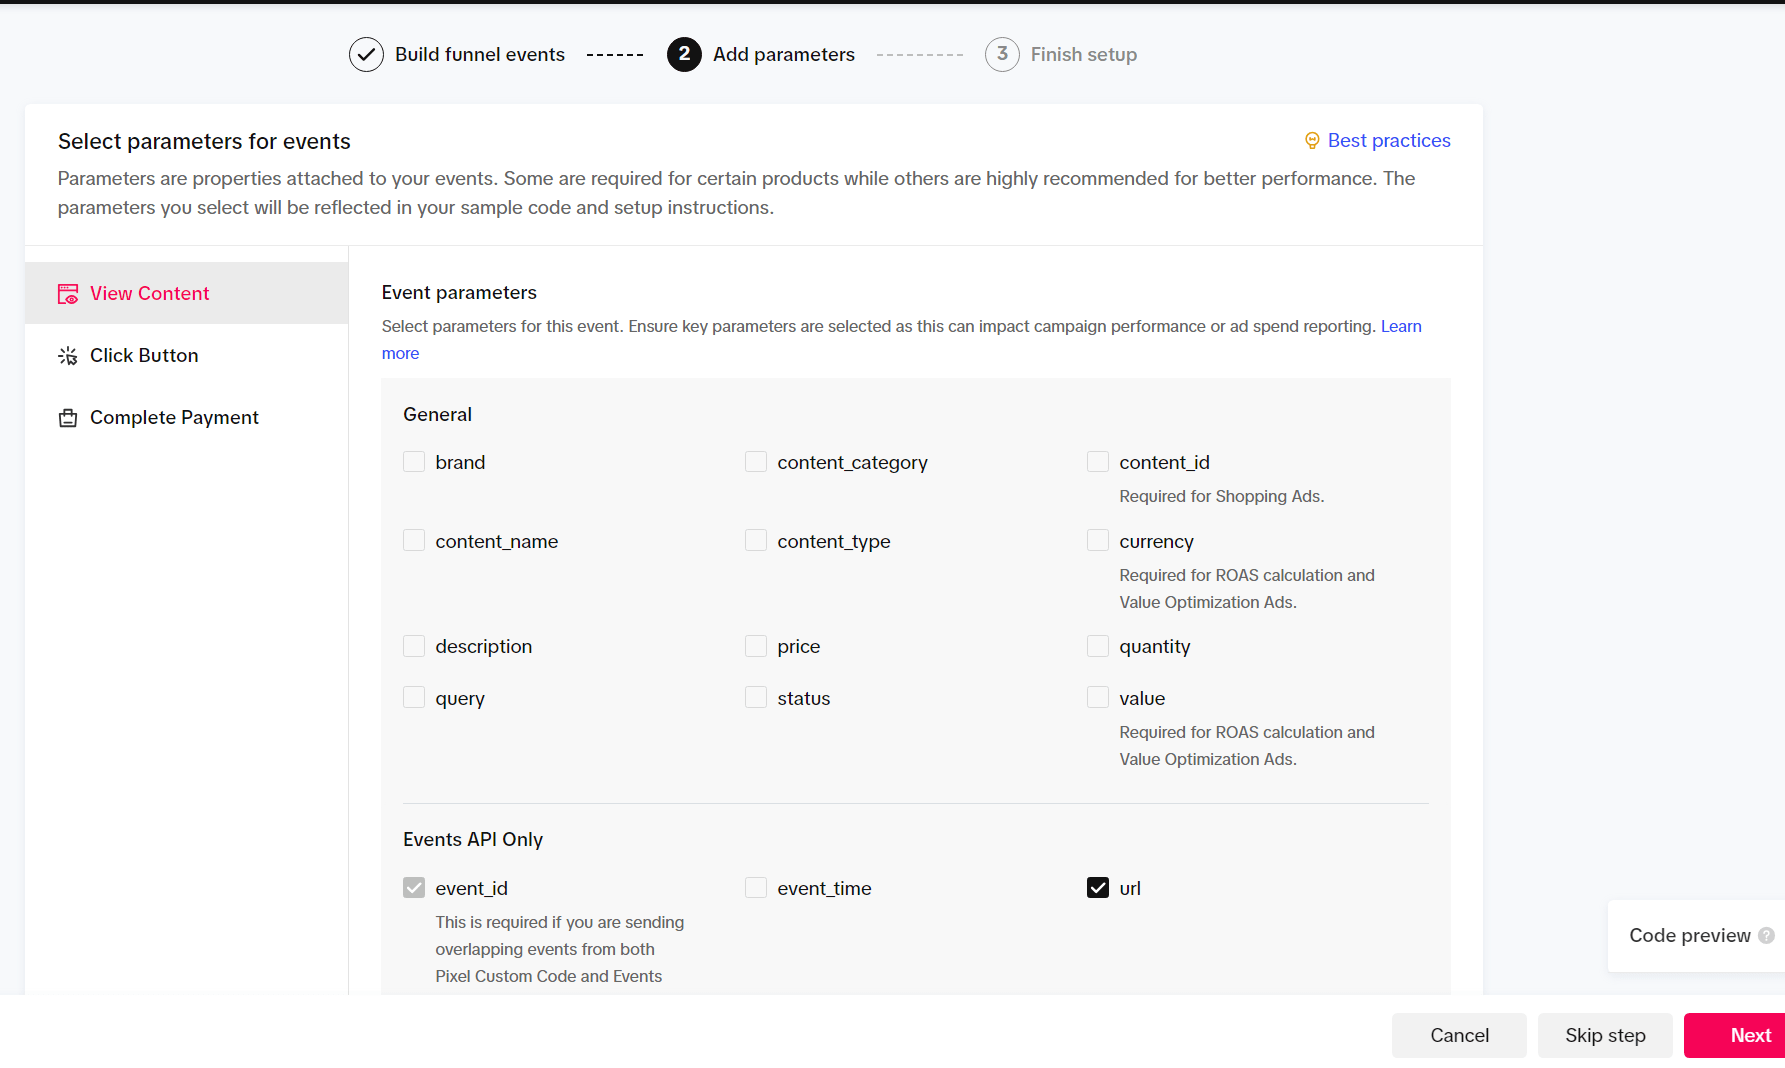Image resolution: width=1785 pixels, height=1068 pixels.
Task: Click the Complete Payment bag icon
Action: [68, 418]
